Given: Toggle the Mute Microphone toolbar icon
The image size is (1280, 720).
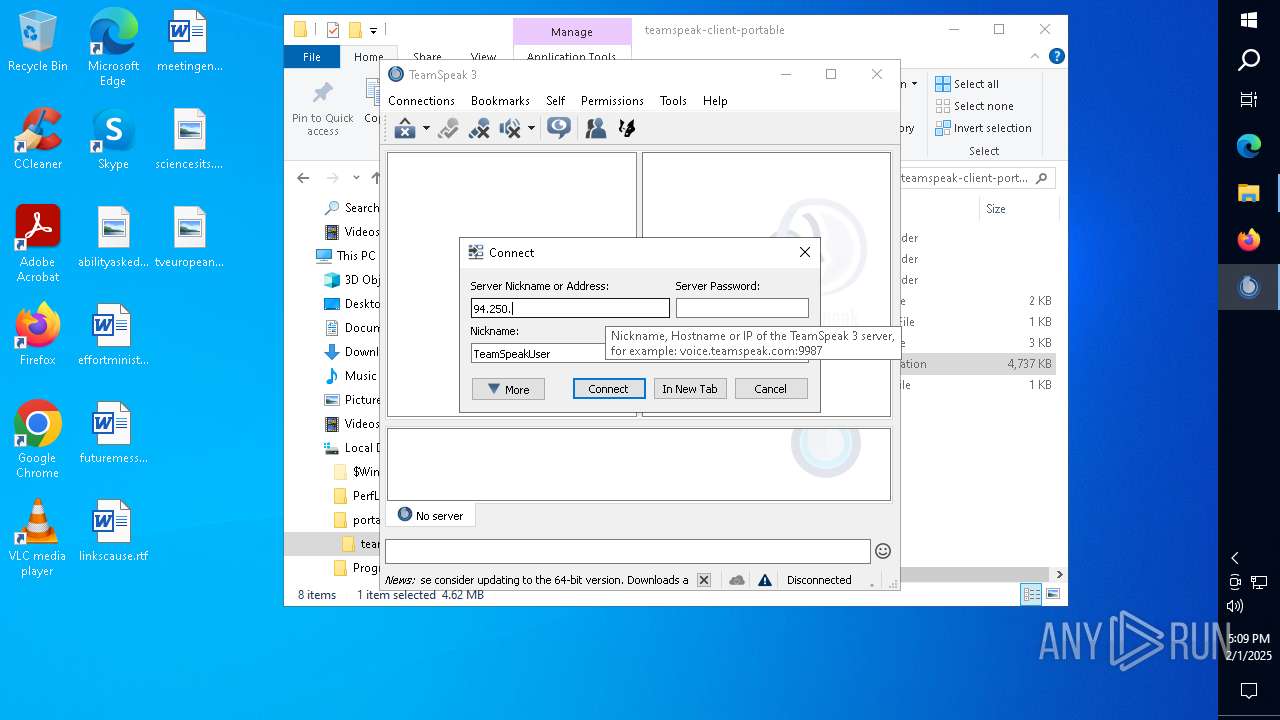Looking at the screenshot, I should [x=479, y=128].
